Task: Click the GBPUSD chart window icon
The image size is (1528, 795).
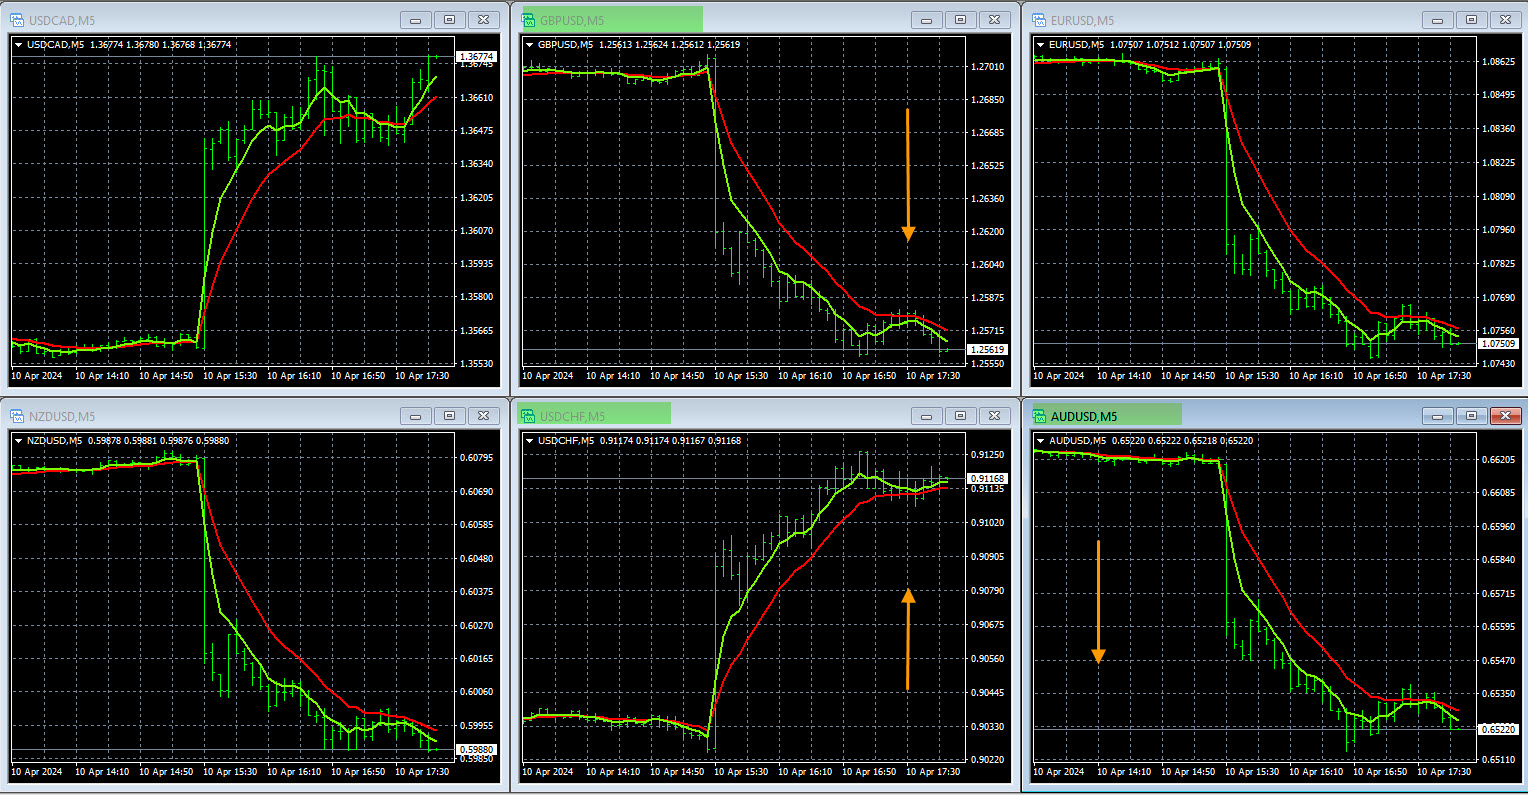Action: point(529,20)
